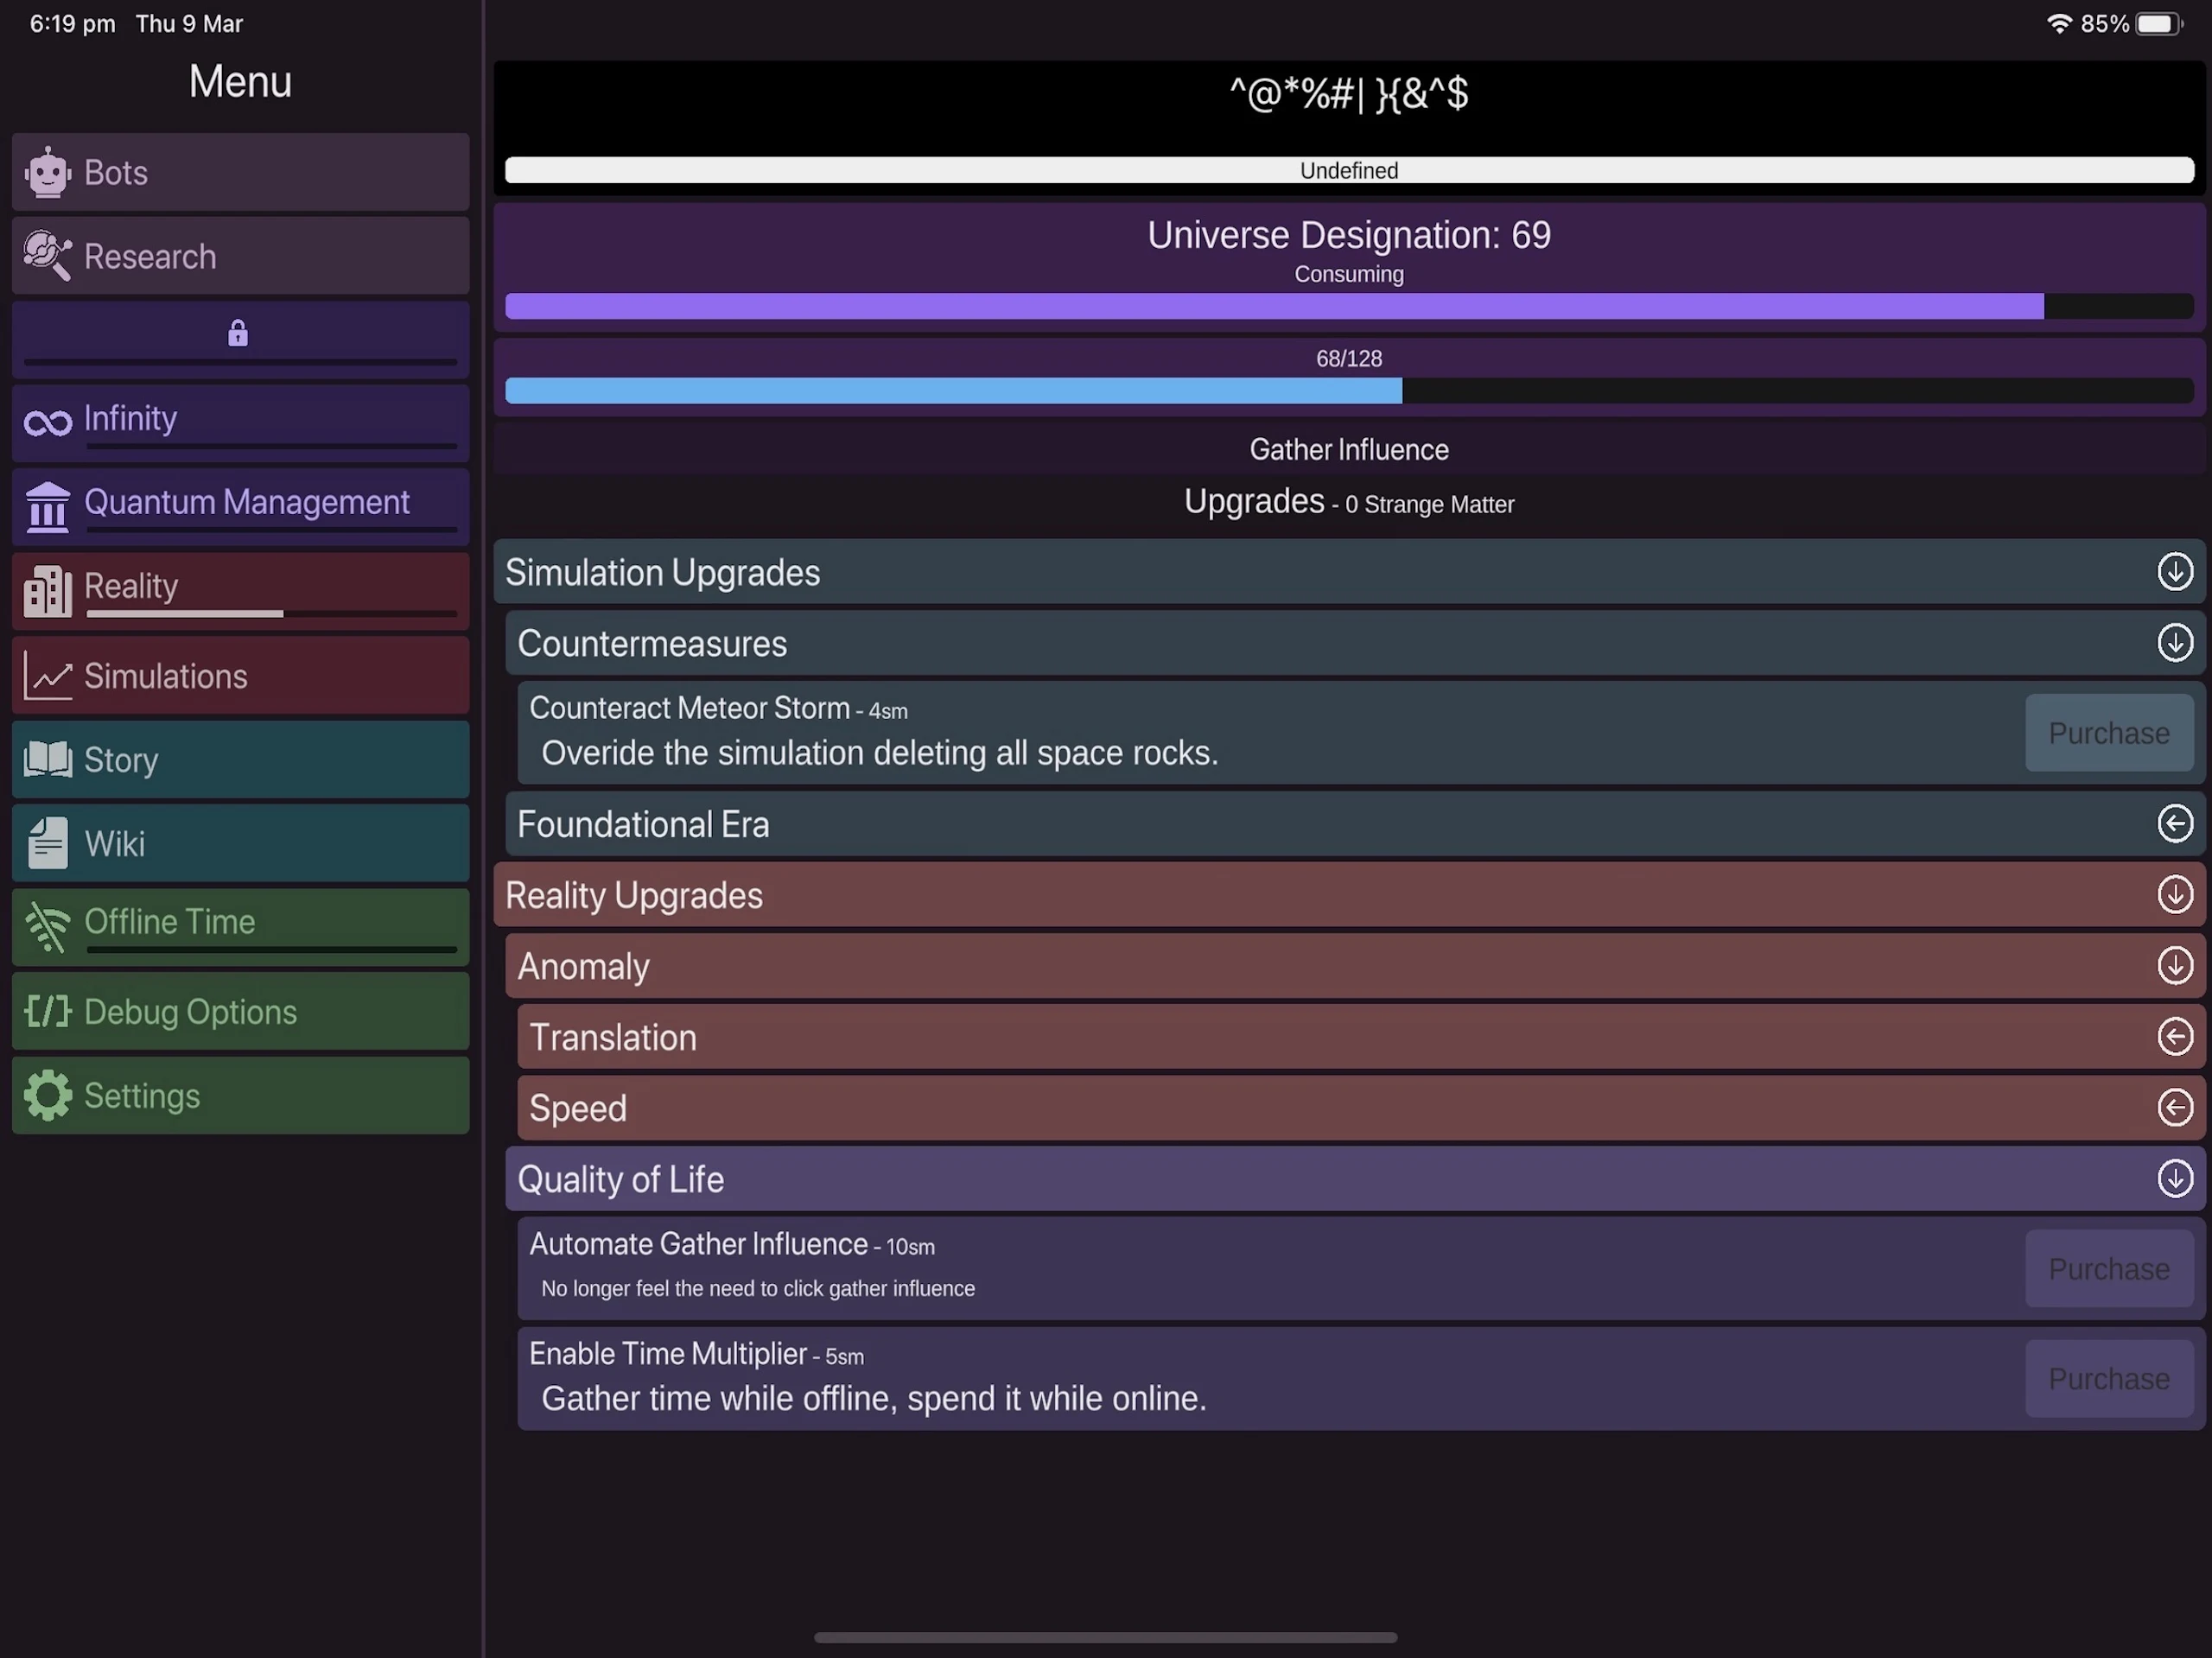Click Quantum Management bank building icon
This screenshot has height=1658, width=2212.
(47, 507)
